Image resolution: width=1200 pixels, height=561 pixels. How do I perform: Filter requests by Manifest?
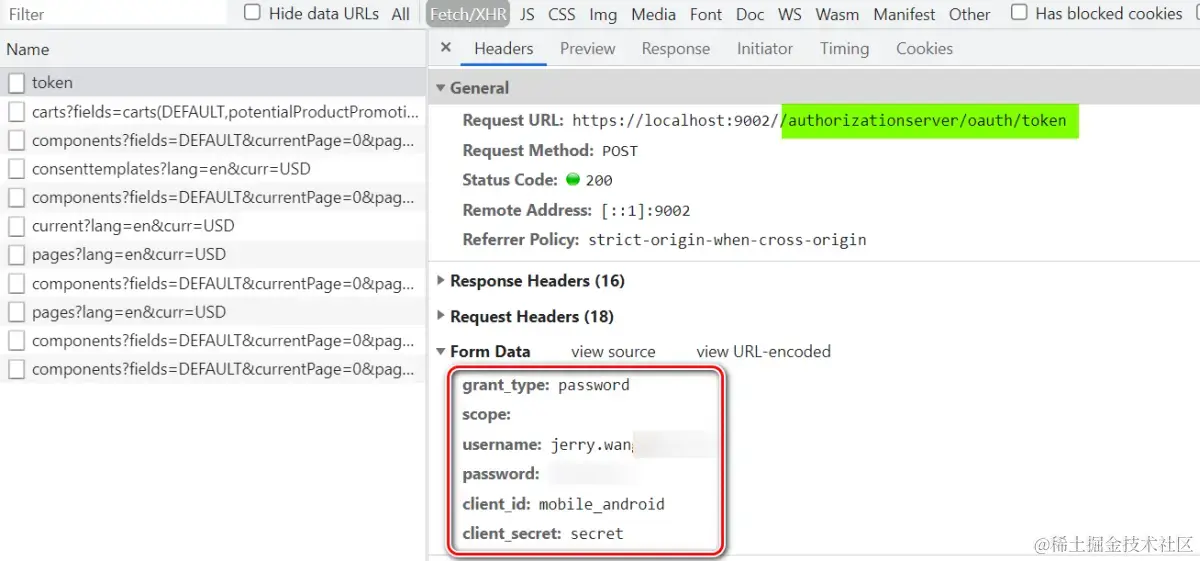(904, 14)
